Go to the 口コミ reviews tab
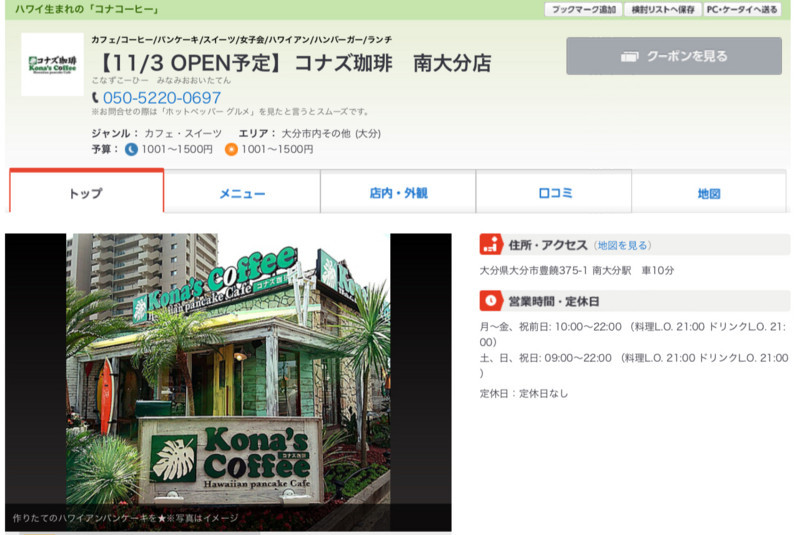The height and width of the screenshot is (535, 800). pyautogui.click(x=554, y=192)
